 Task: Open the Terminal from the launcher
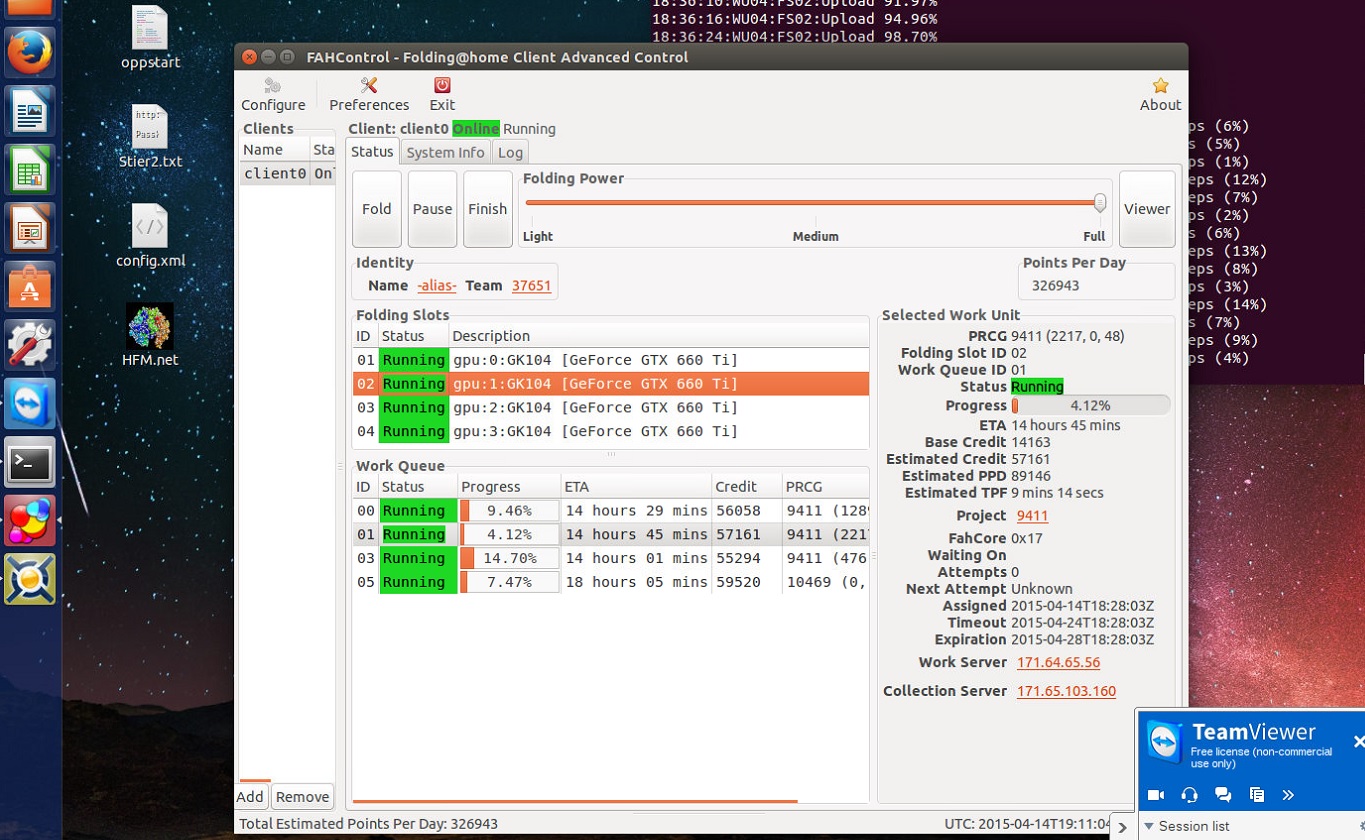pos(30,463)
